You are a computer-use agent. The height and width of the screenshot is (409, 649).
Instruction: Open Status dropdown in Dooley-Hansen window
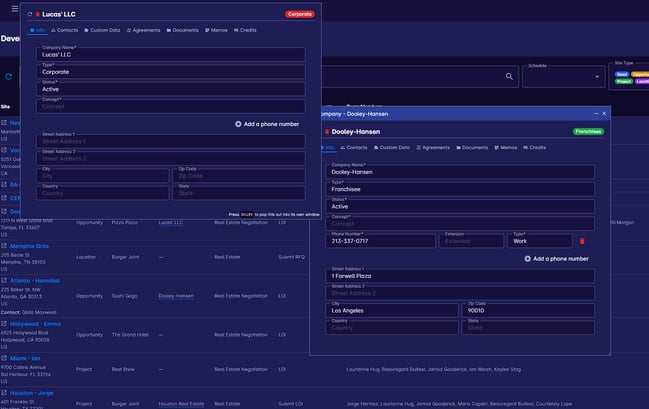point(460,206)
